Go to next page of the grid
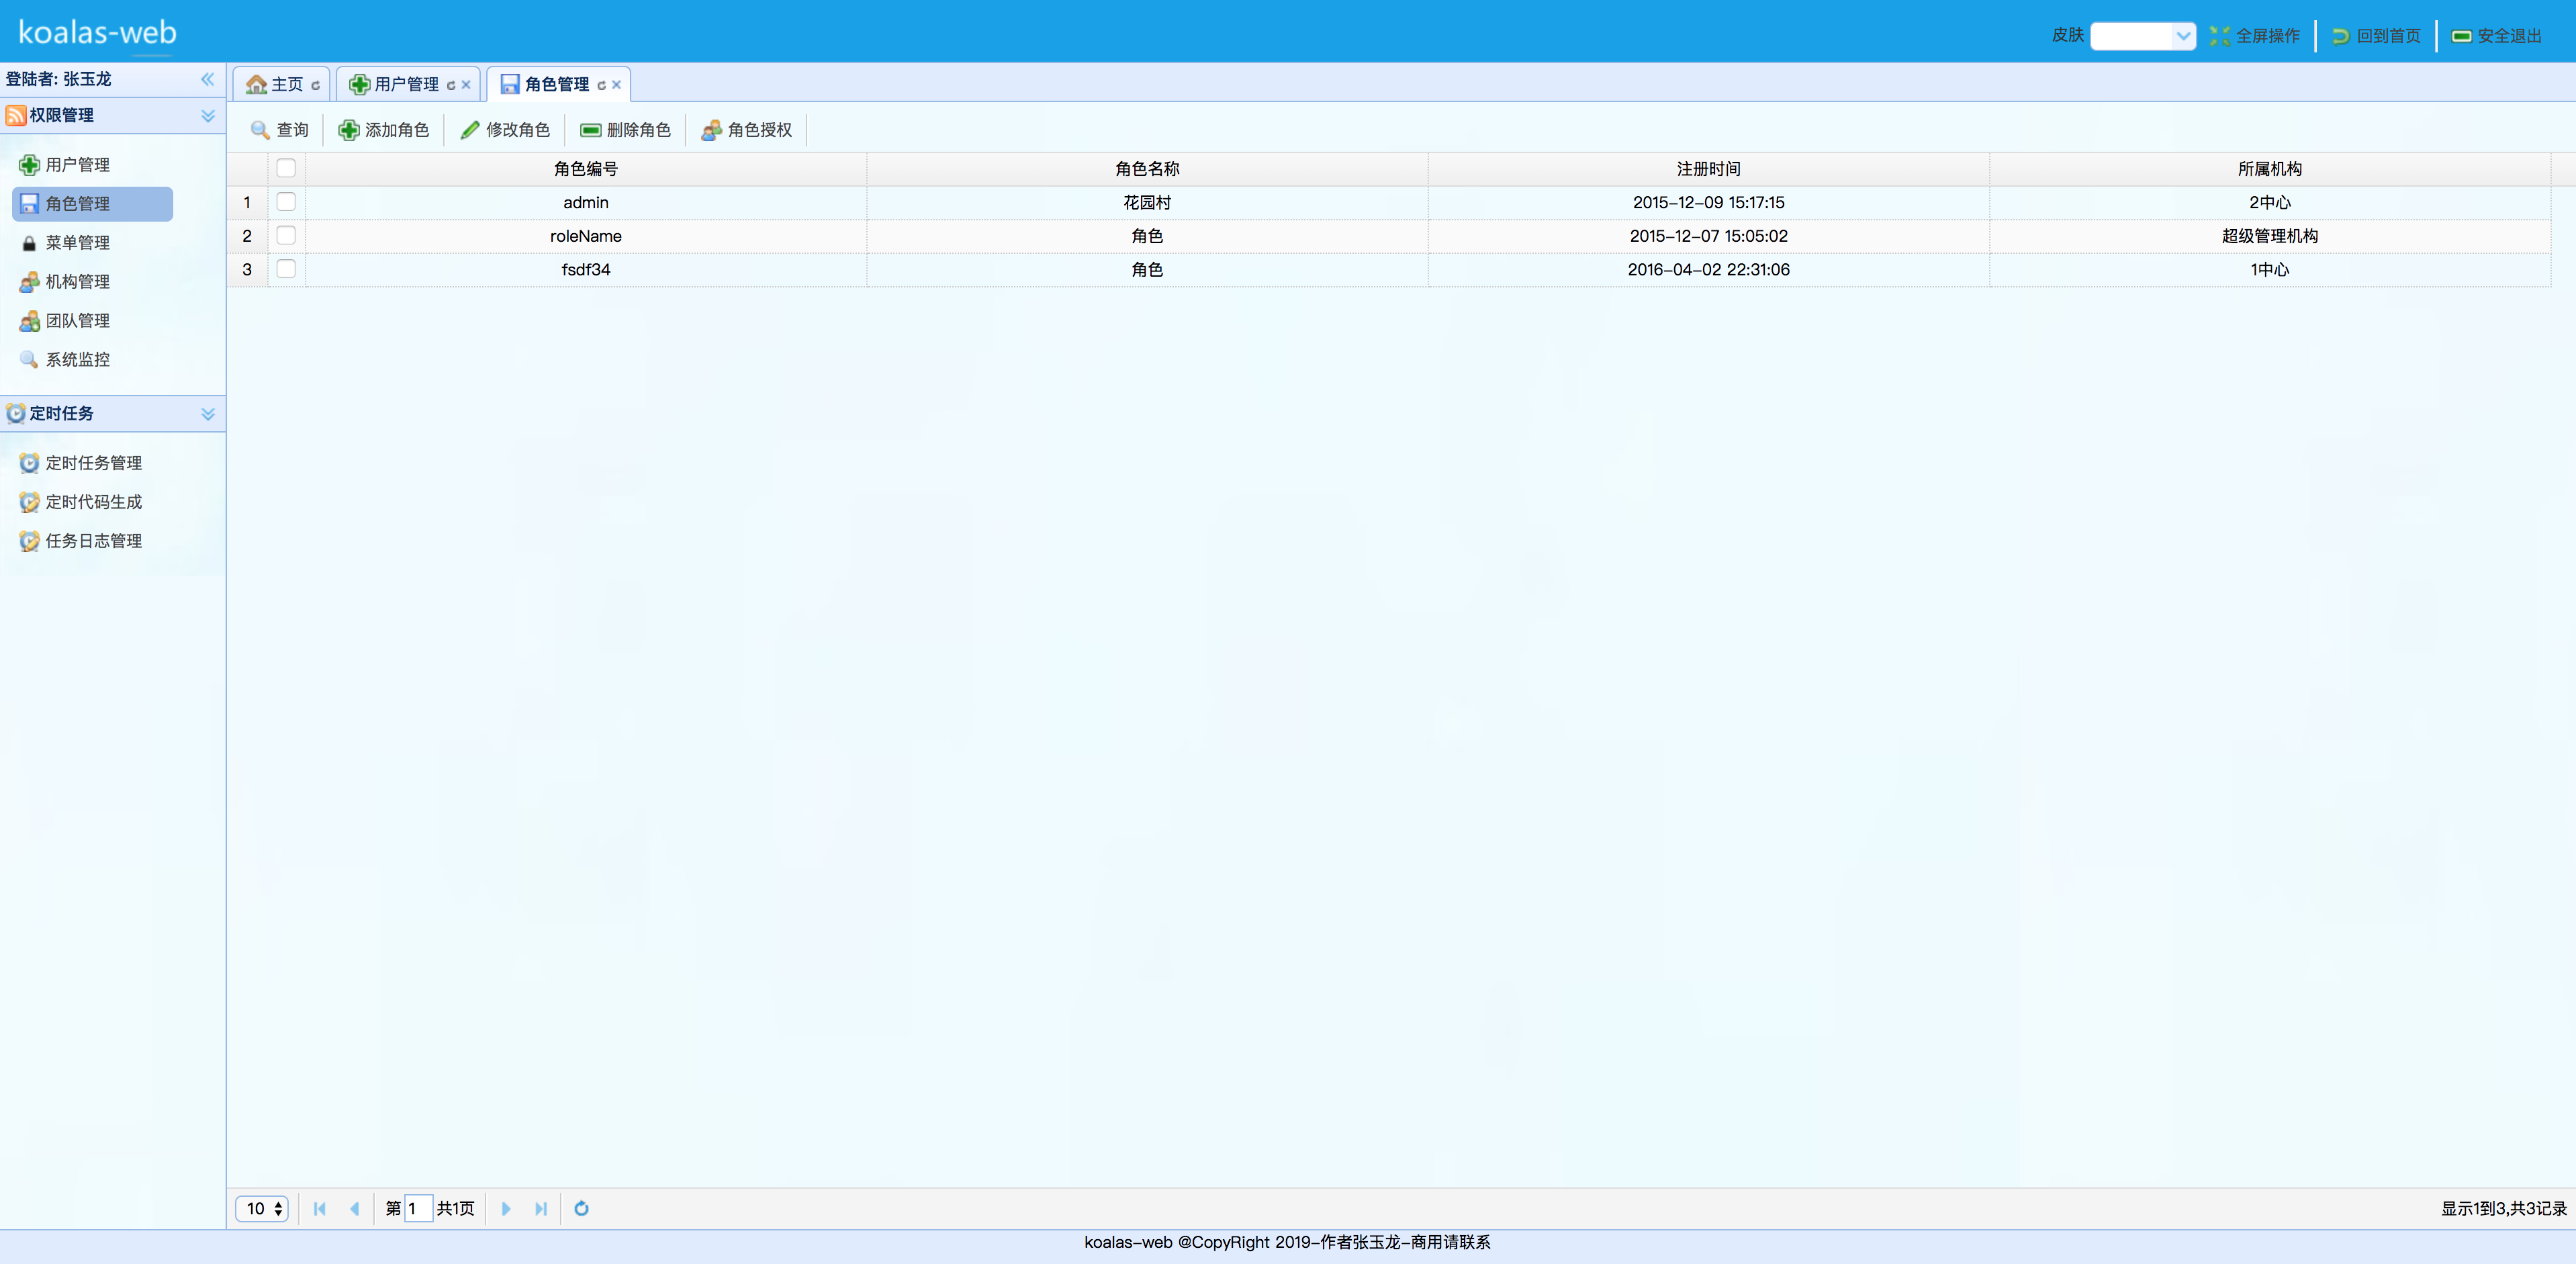 tap(506, 1209)
